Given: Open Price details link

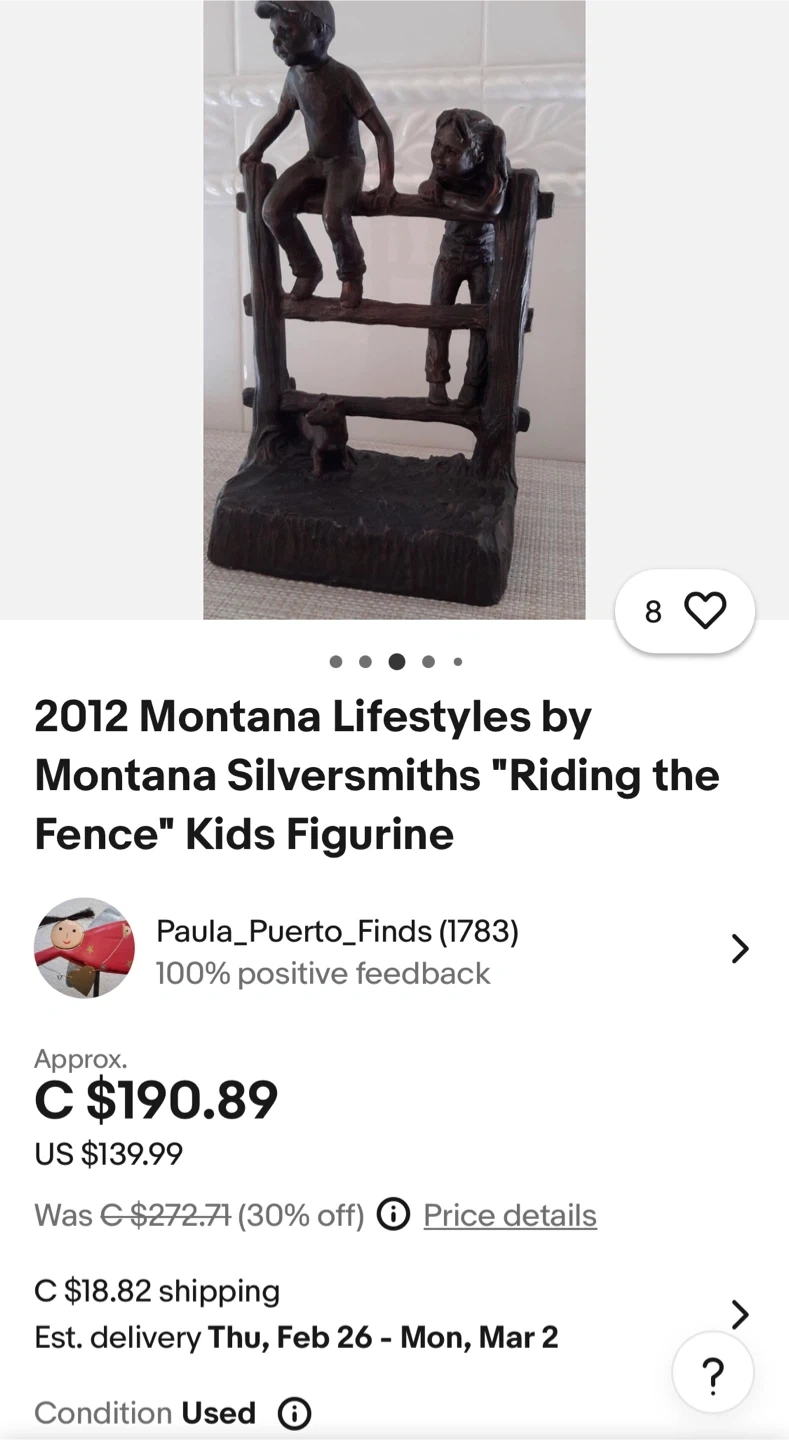Looking at the screenshot, I should pos(510,1215).
